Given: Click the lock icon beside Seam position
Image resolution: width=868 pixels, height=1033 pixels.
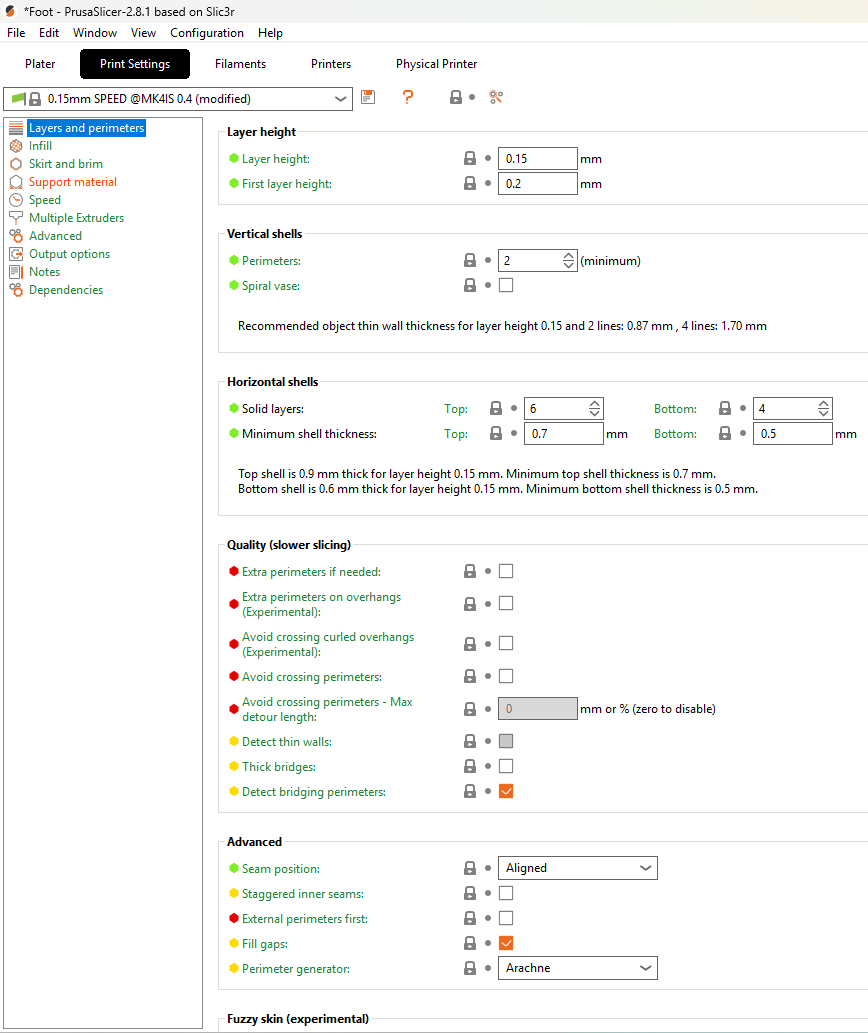Looking at the screenshot, I should tap(470, 868).
